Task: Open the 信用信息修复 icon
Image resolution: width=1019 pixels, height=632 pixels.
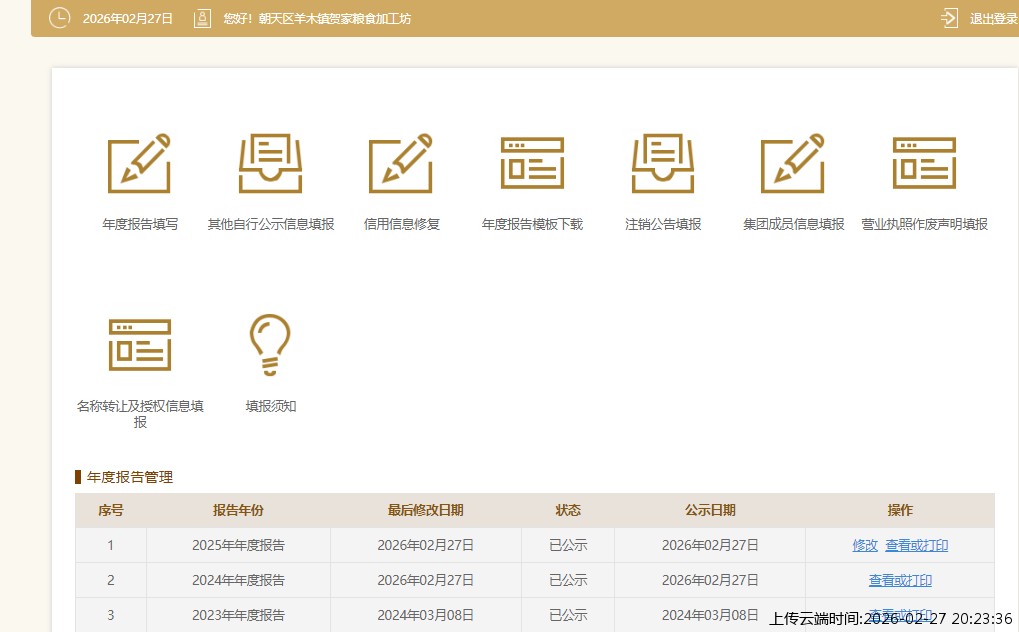Action: tap(401, 163)
